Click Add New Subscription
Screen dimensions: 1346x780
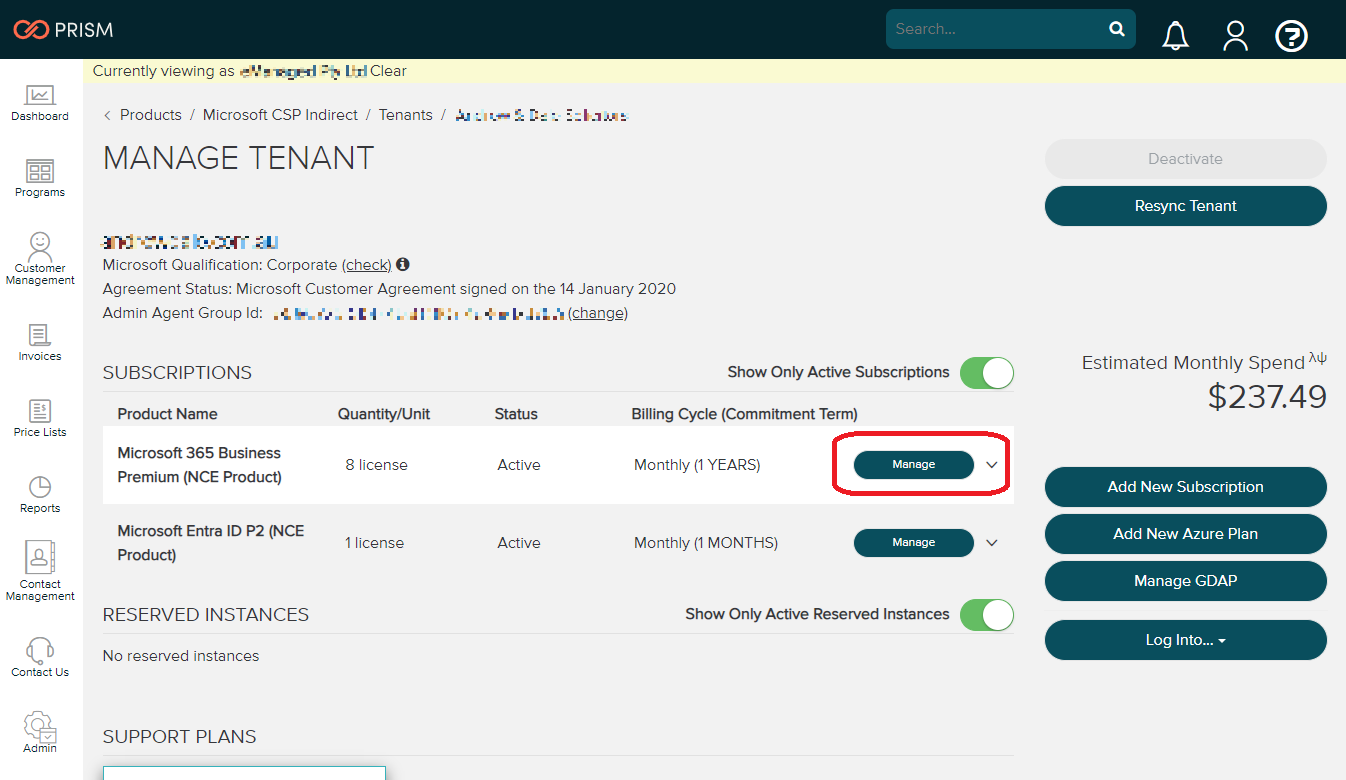1186,487
